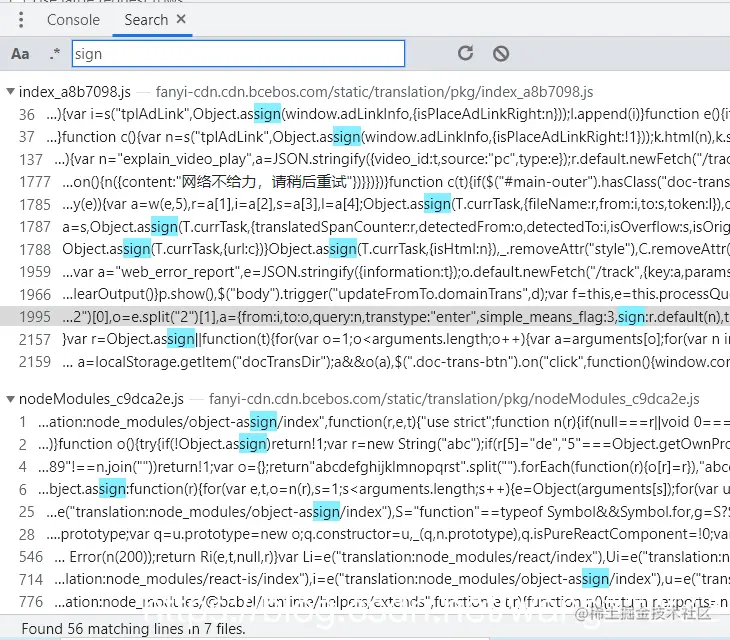The height and width of the screenshot is (640, 730).
Task: Open line 1959 web_error_report result
Action: [365, 272]
